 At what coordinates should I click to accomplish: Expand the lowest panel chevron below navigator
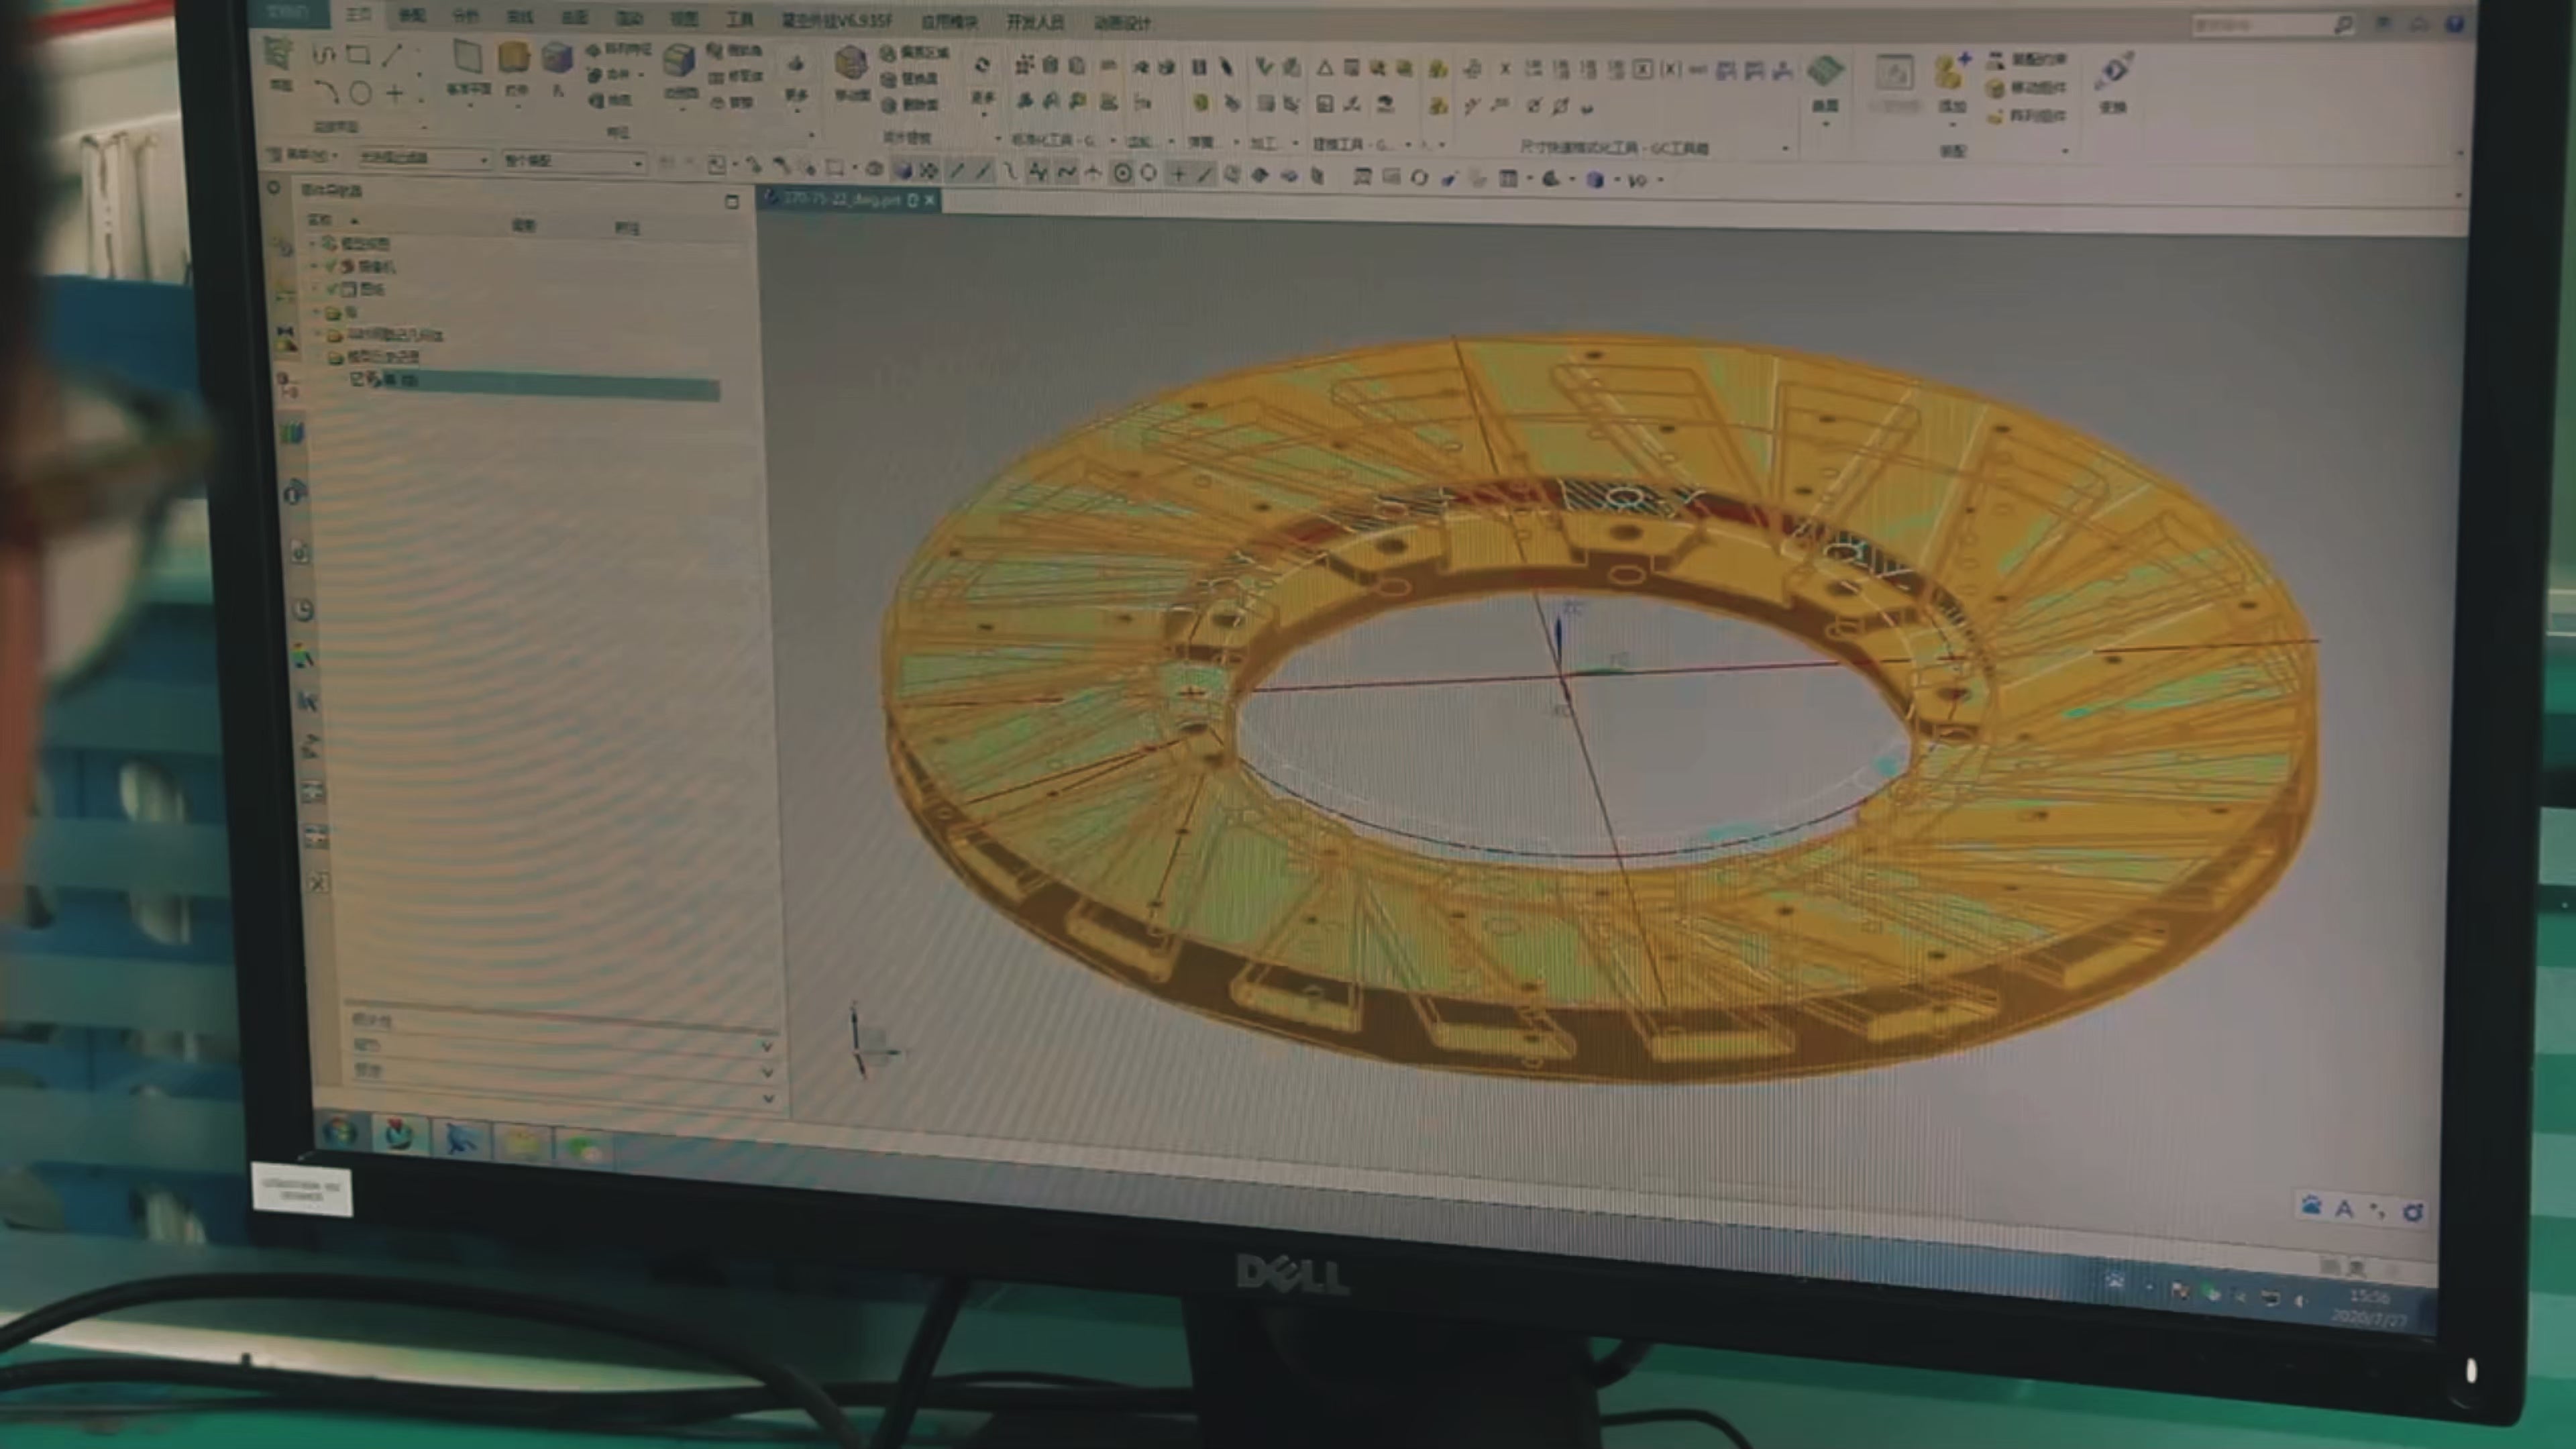pyautogui.click(x=769, y=1098)
